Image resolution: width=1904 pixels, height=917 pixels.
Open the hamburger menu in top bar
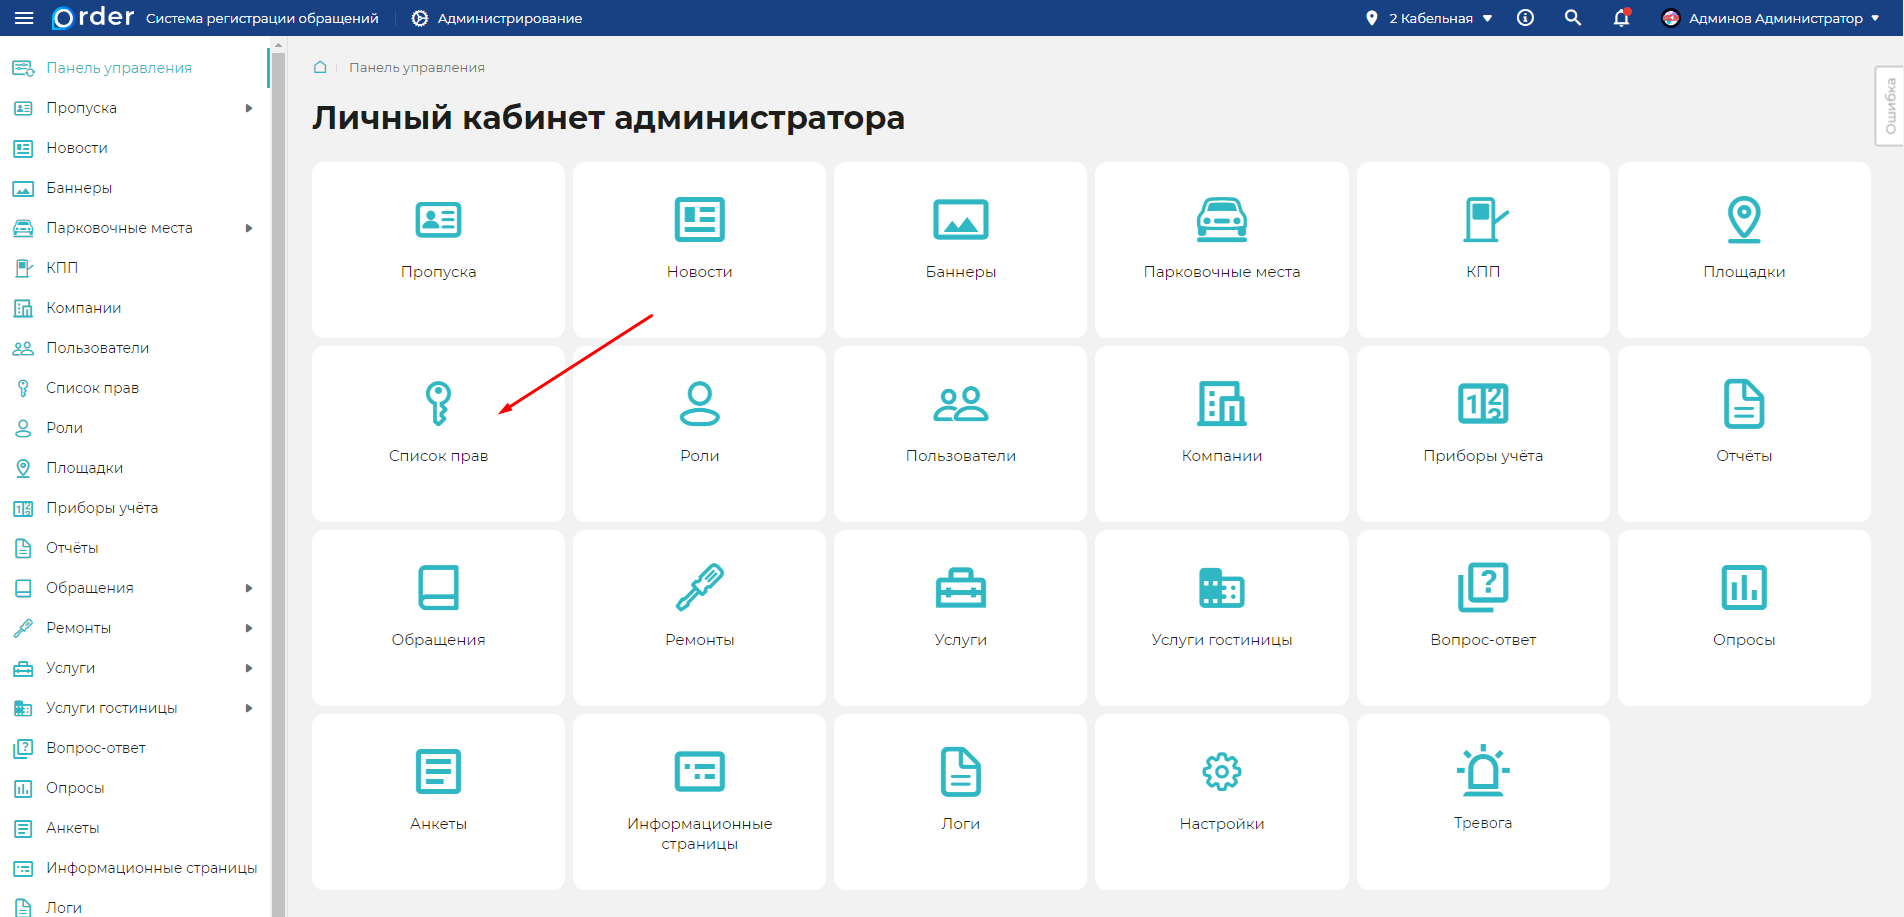pos(24,18)
